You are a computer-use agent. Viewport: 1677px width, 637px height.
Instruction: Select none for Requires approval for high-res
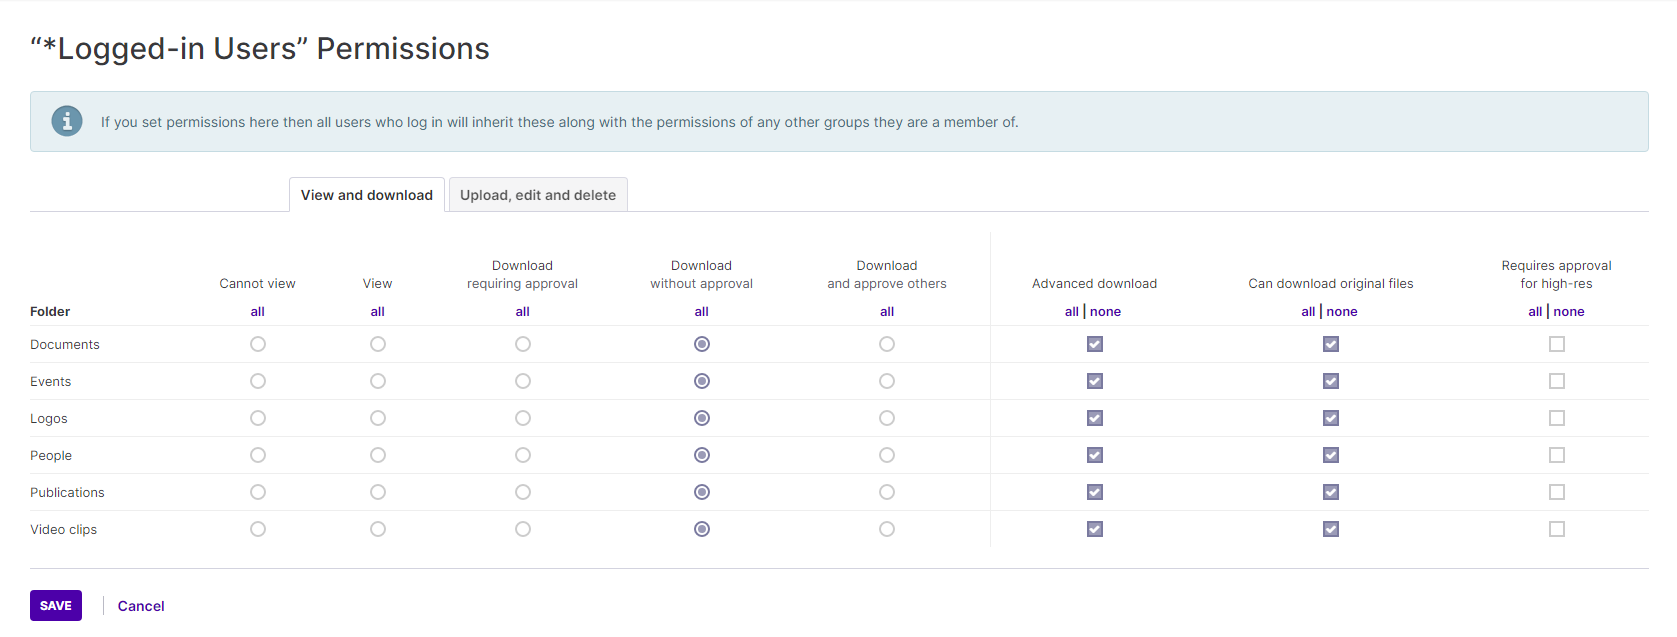coord(1569,312)
